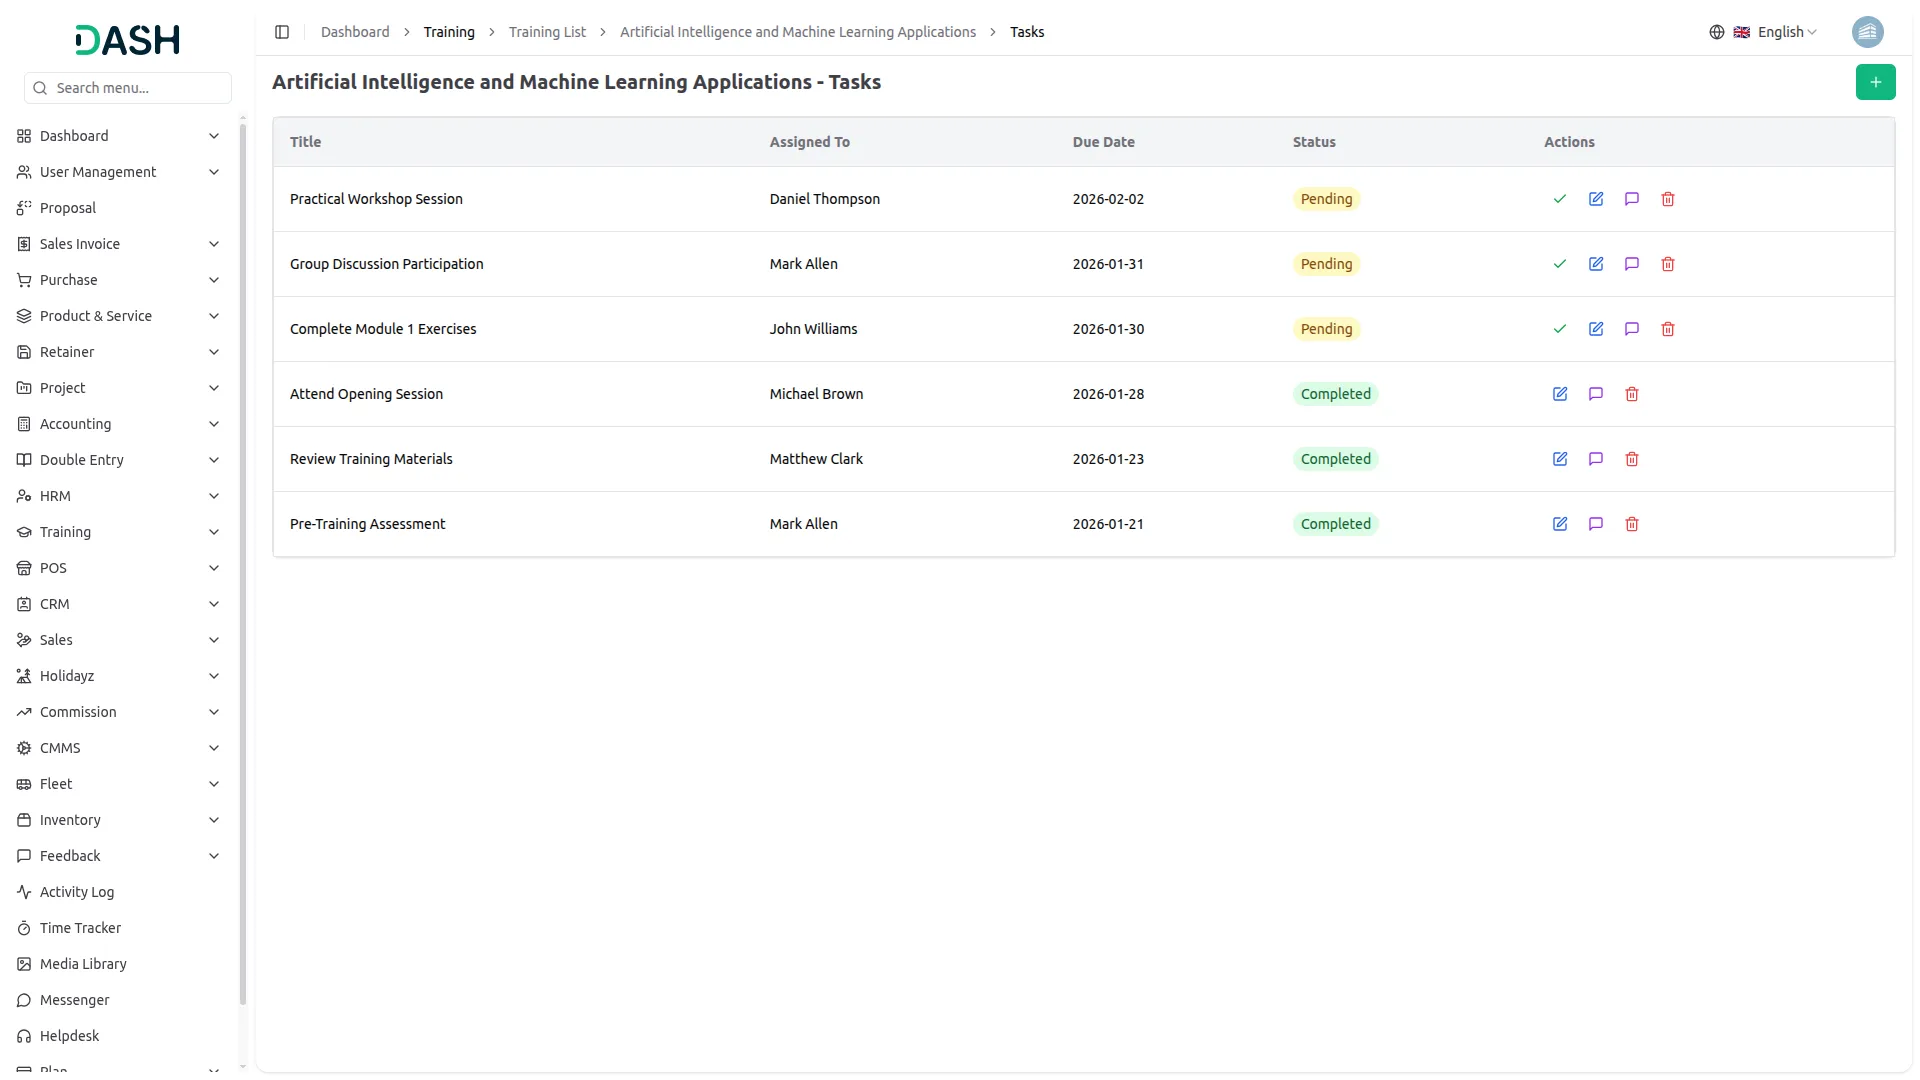Viewport: 1920px width, 1080px height.
Task: Click the DASH logo
Action: click(127, 40)
